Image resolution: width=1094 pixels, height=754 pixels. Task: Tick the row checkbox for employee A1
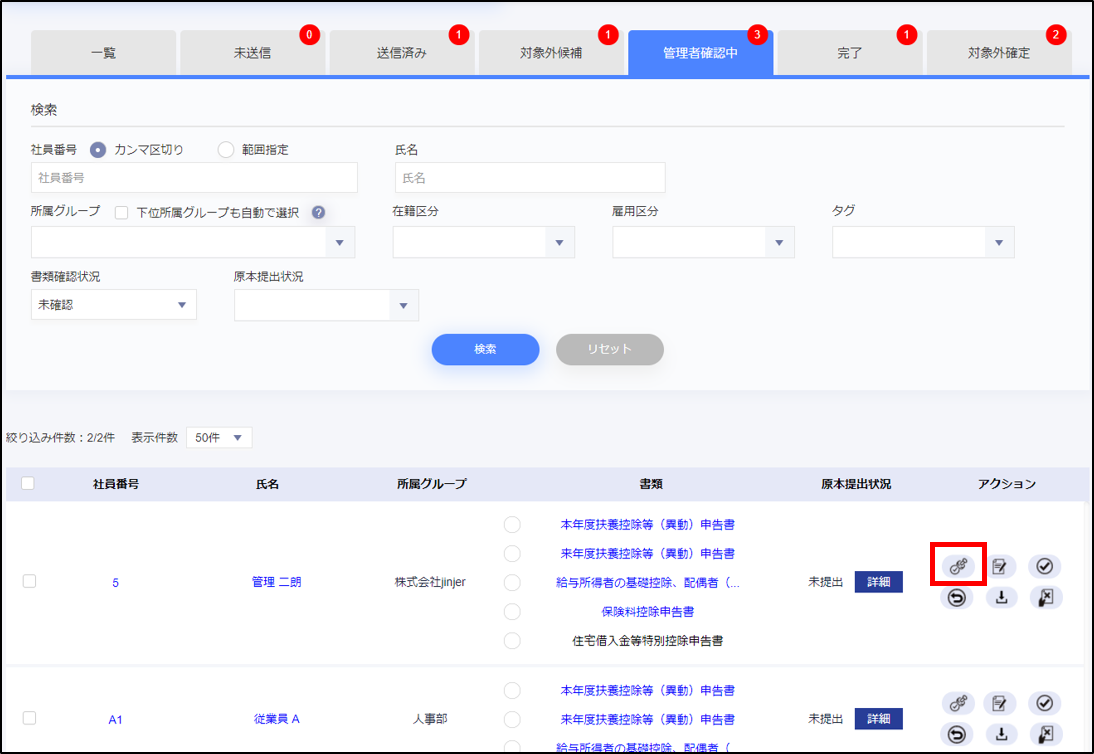[x=29, y=718]
